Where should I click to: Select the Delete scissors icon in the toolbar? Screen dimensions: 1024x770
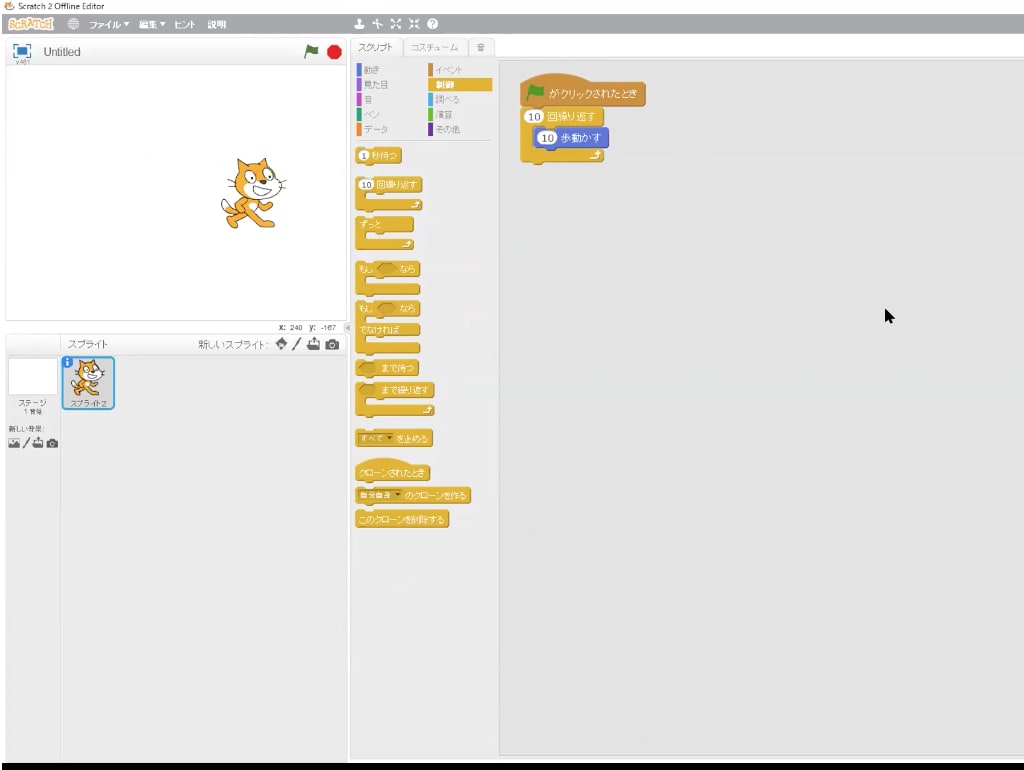coord(377,24)
